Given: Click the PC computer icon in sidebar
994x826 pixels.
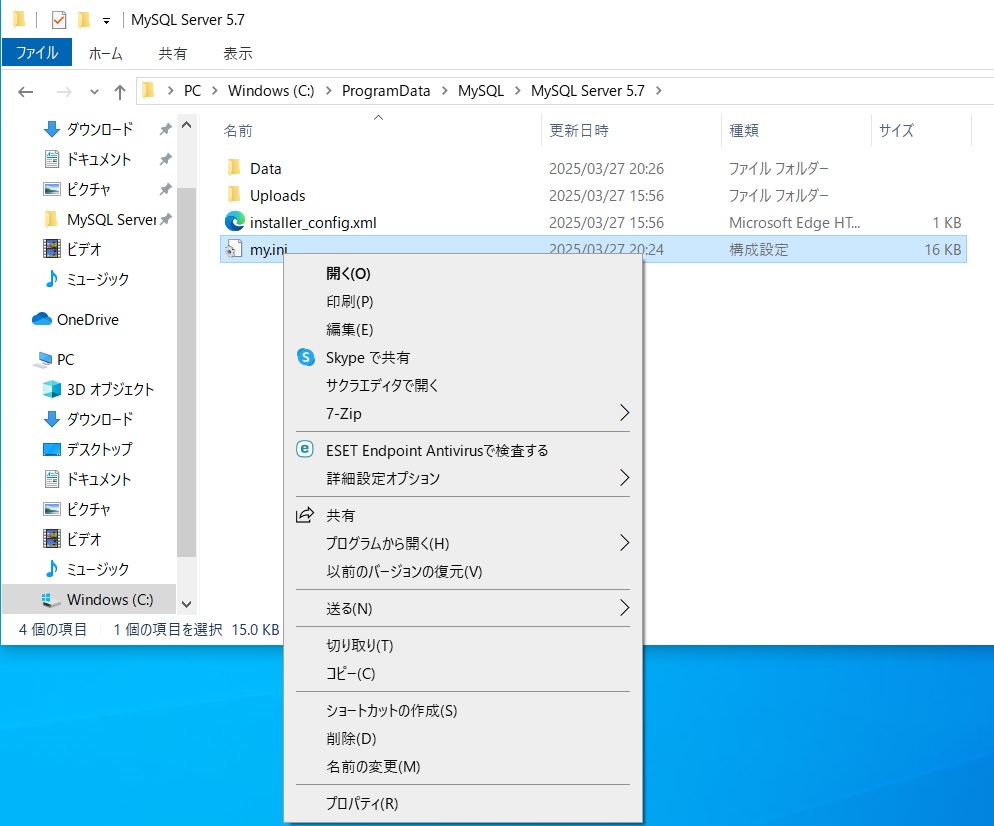Looking at the screenshot, I should pyautogui.click(x=43, y=359).
